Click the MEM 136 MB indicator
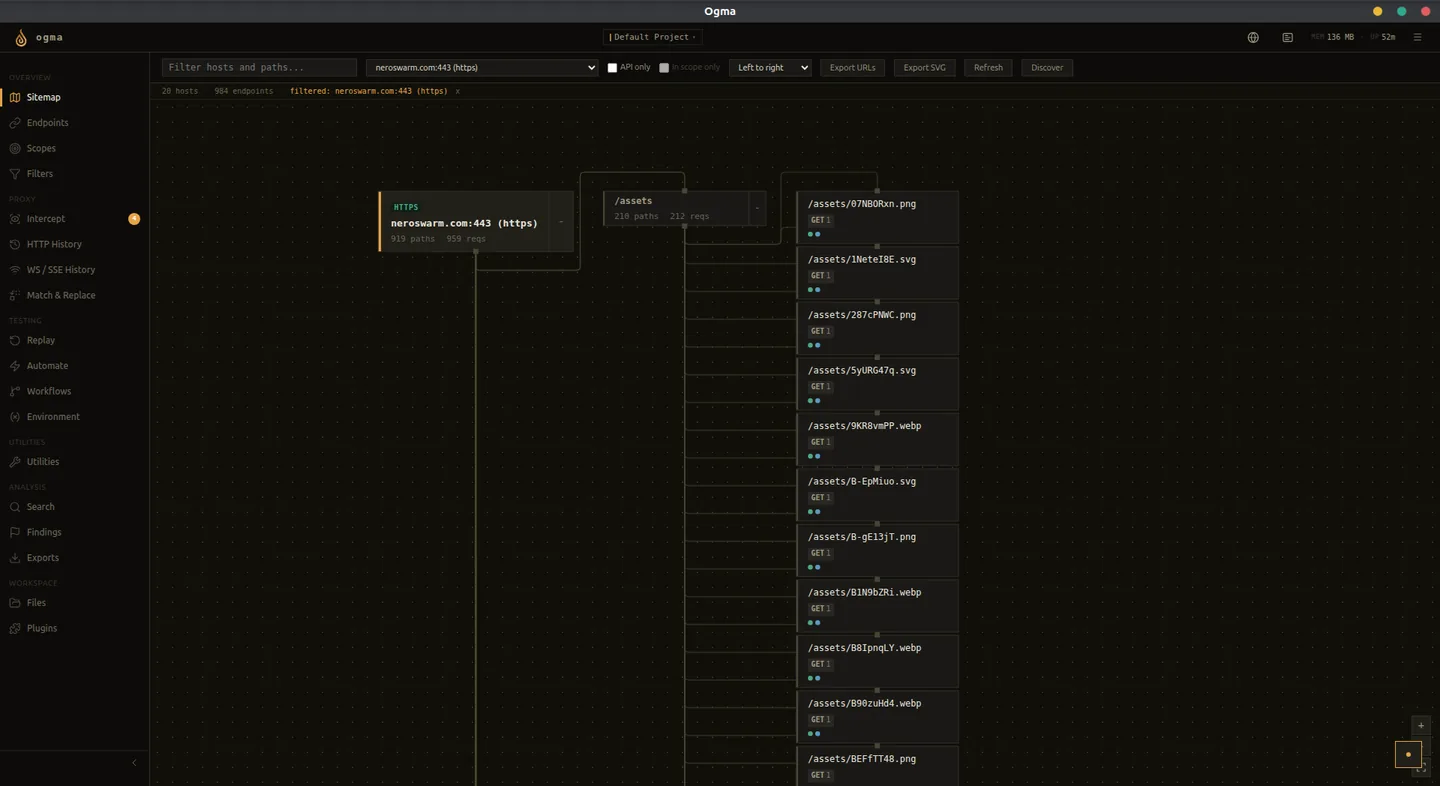This screenshot has width=1440, height=786. [x=1332, y=37]
